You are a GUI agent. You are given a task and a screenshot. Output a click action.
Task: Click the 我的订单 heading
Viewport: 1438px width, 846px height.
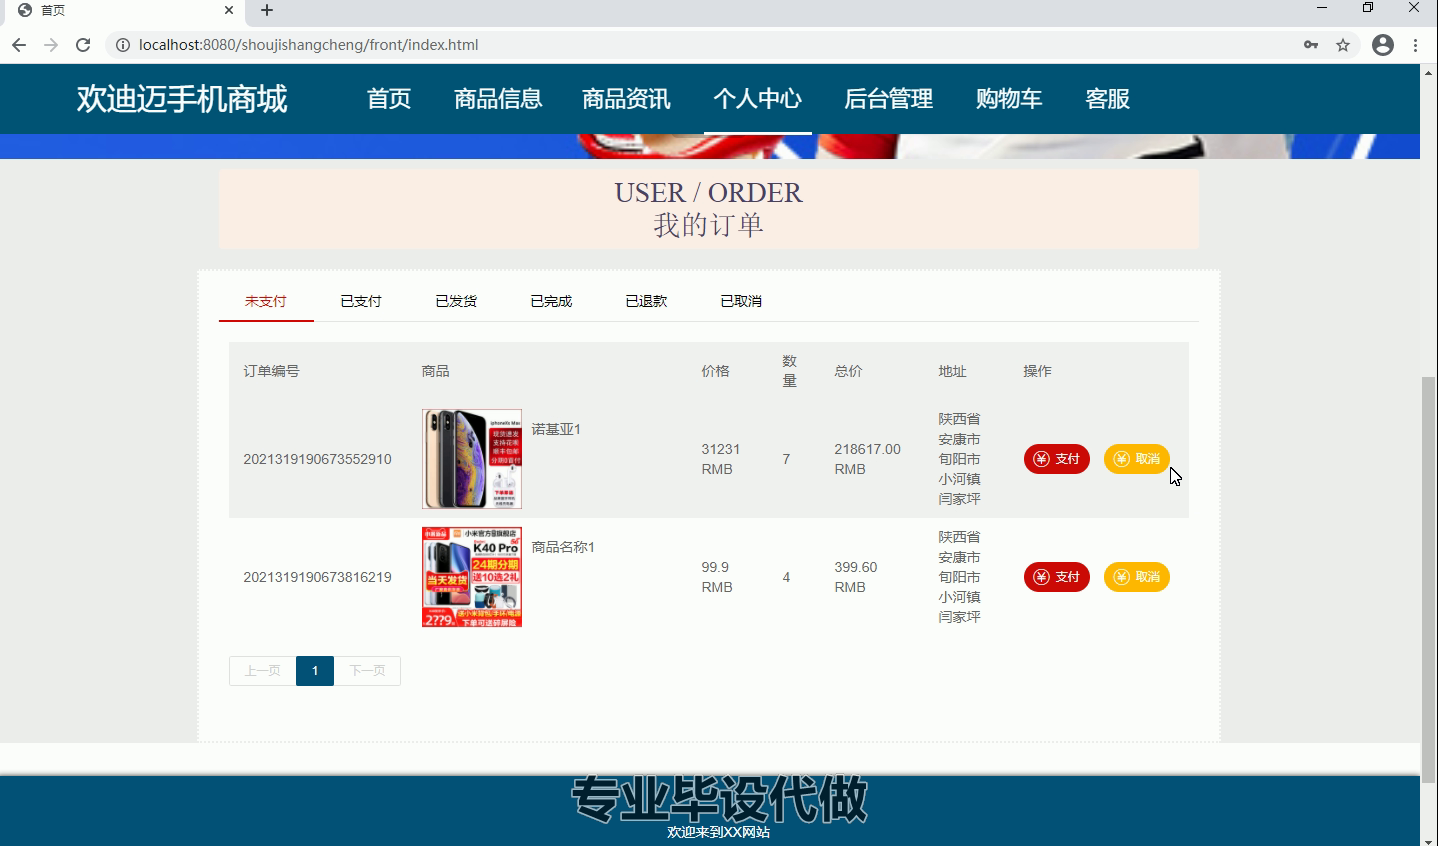coord(708,225)
